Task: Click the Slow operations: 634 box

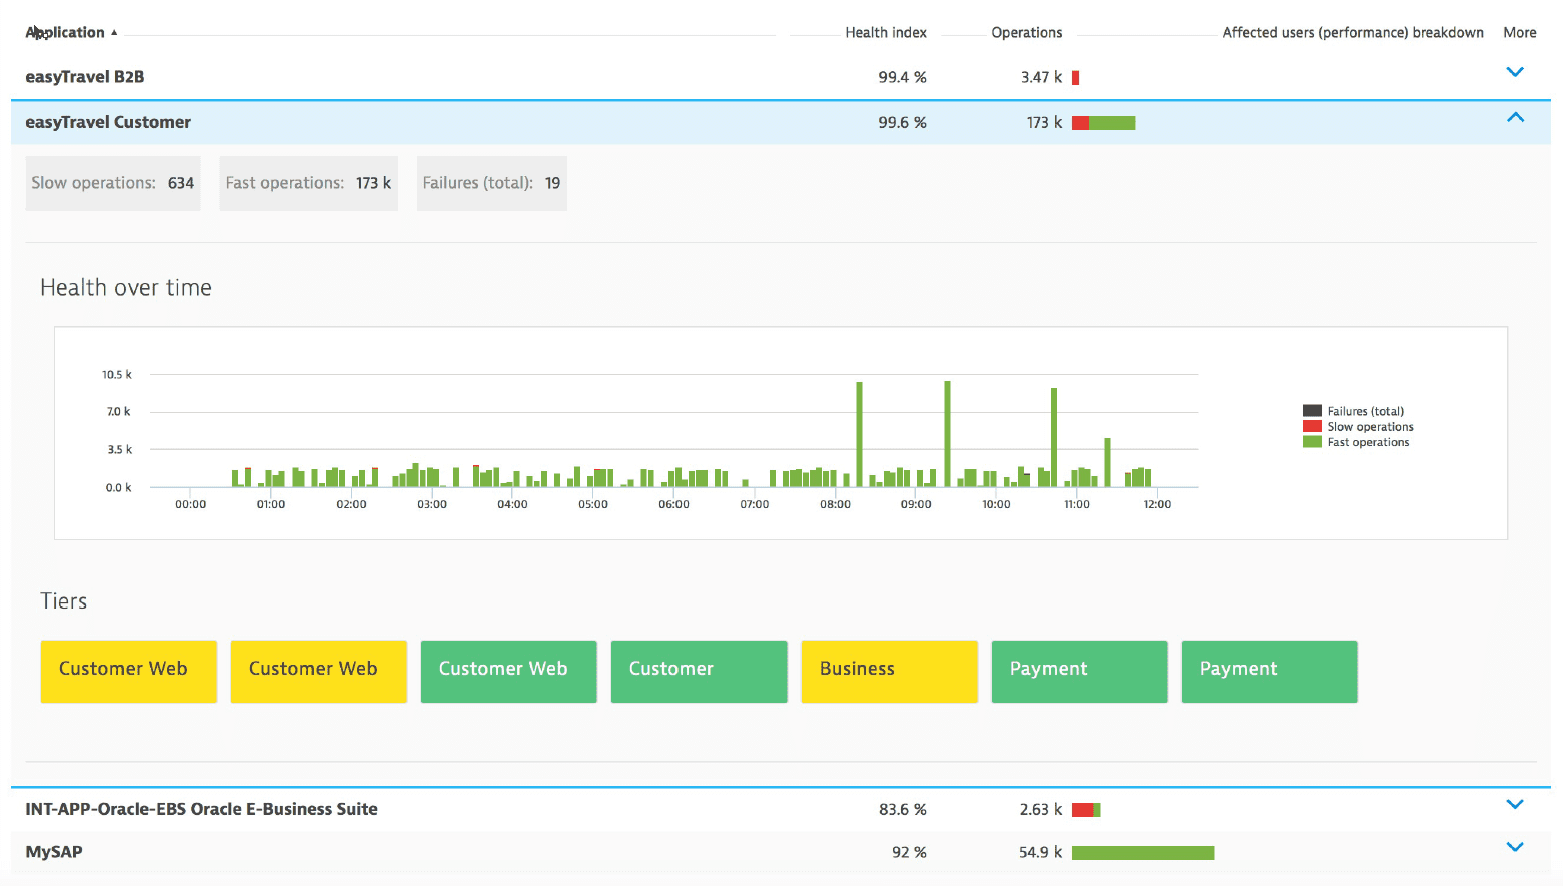Action: click(x=113, y=183)
